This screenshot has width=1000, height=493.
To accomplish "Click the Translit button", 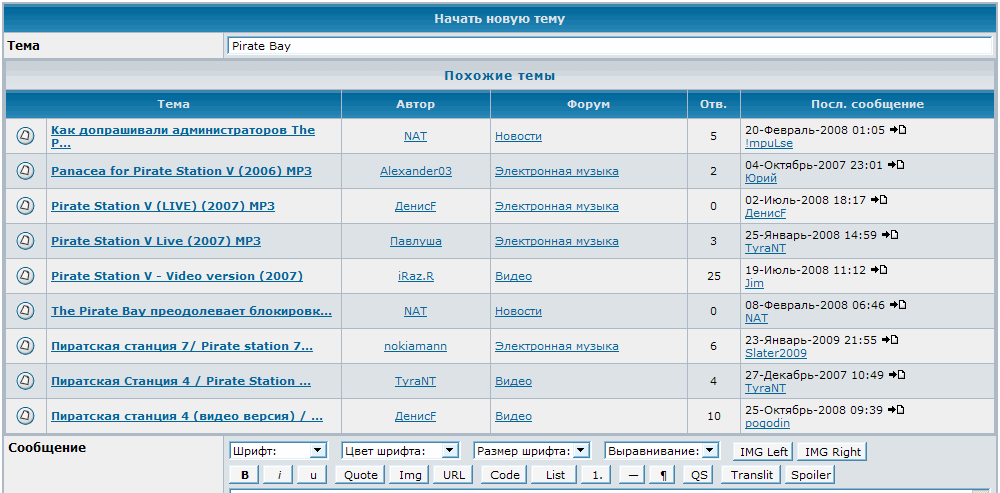I will pyautogui.click(x=751, y=475).
